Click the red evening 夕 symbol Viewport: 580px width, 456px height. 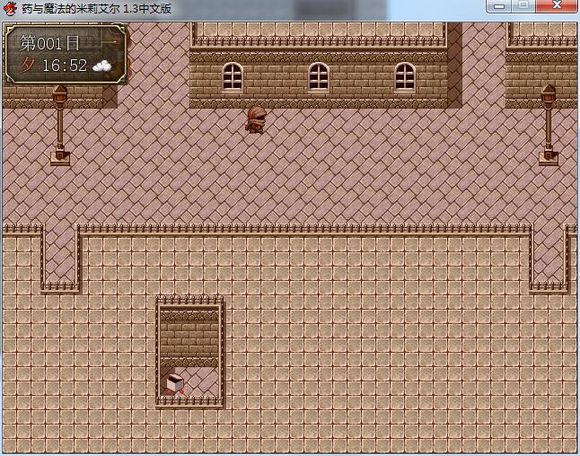(27, 64)
